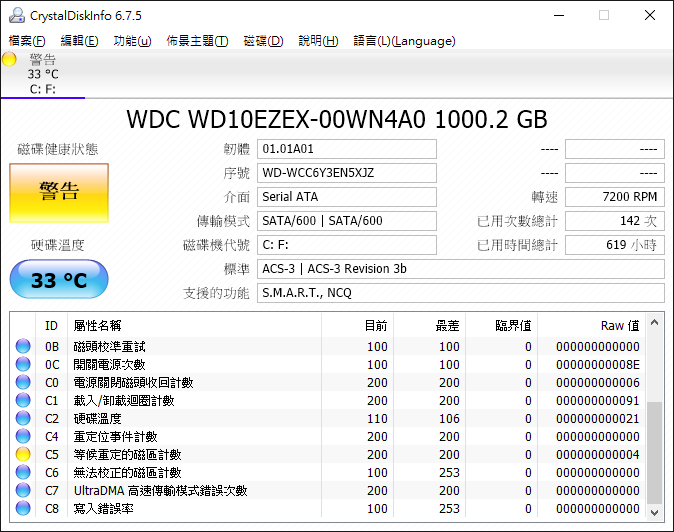Click the power on count field 142 次
674x532 pixels.
pyautogui.click(x=615, y=221)
